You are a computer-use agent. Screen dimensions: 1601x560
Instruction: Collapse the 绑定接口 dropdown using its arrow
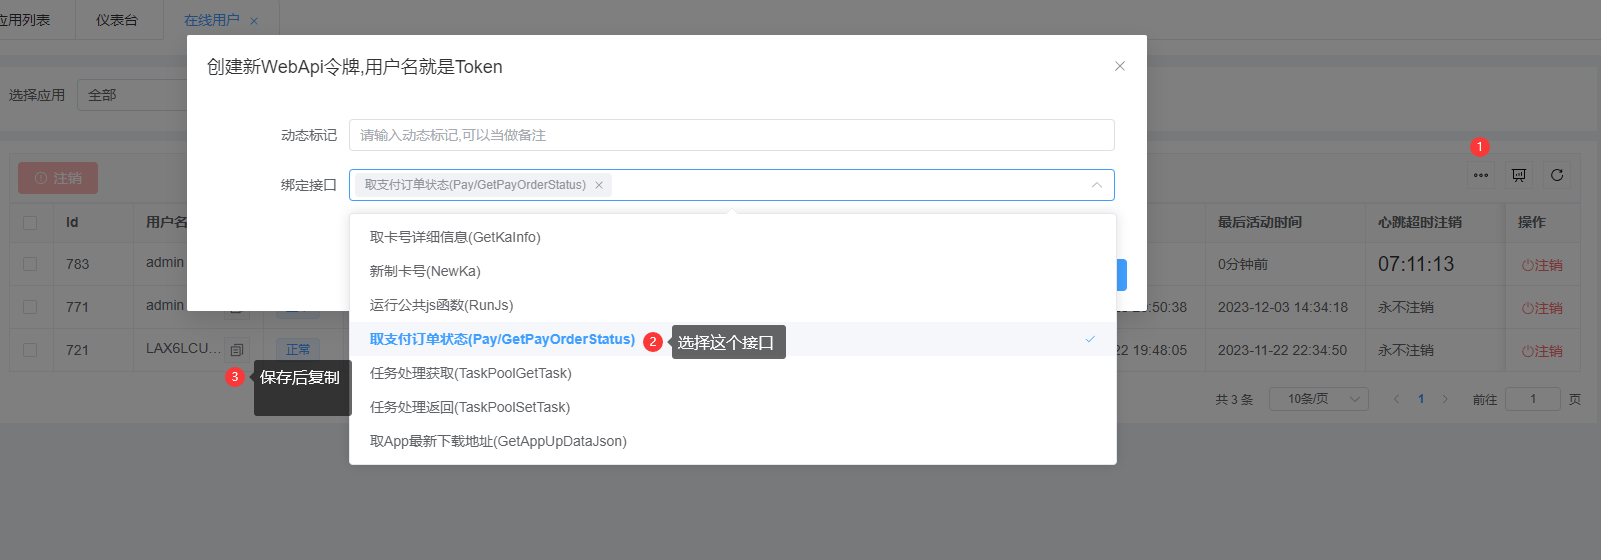1096,185
